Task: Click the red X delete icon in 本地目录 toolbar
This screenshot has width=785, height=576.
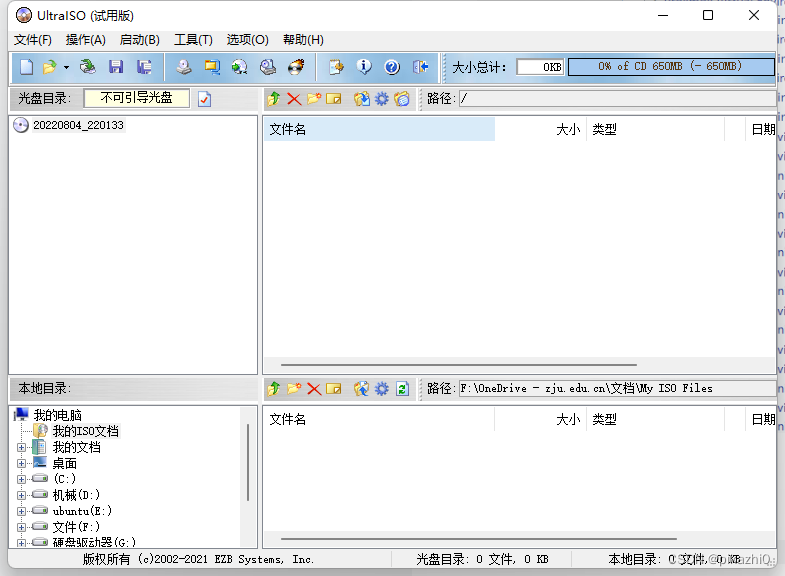Action: pyautogui.click(x=314, y=389)
